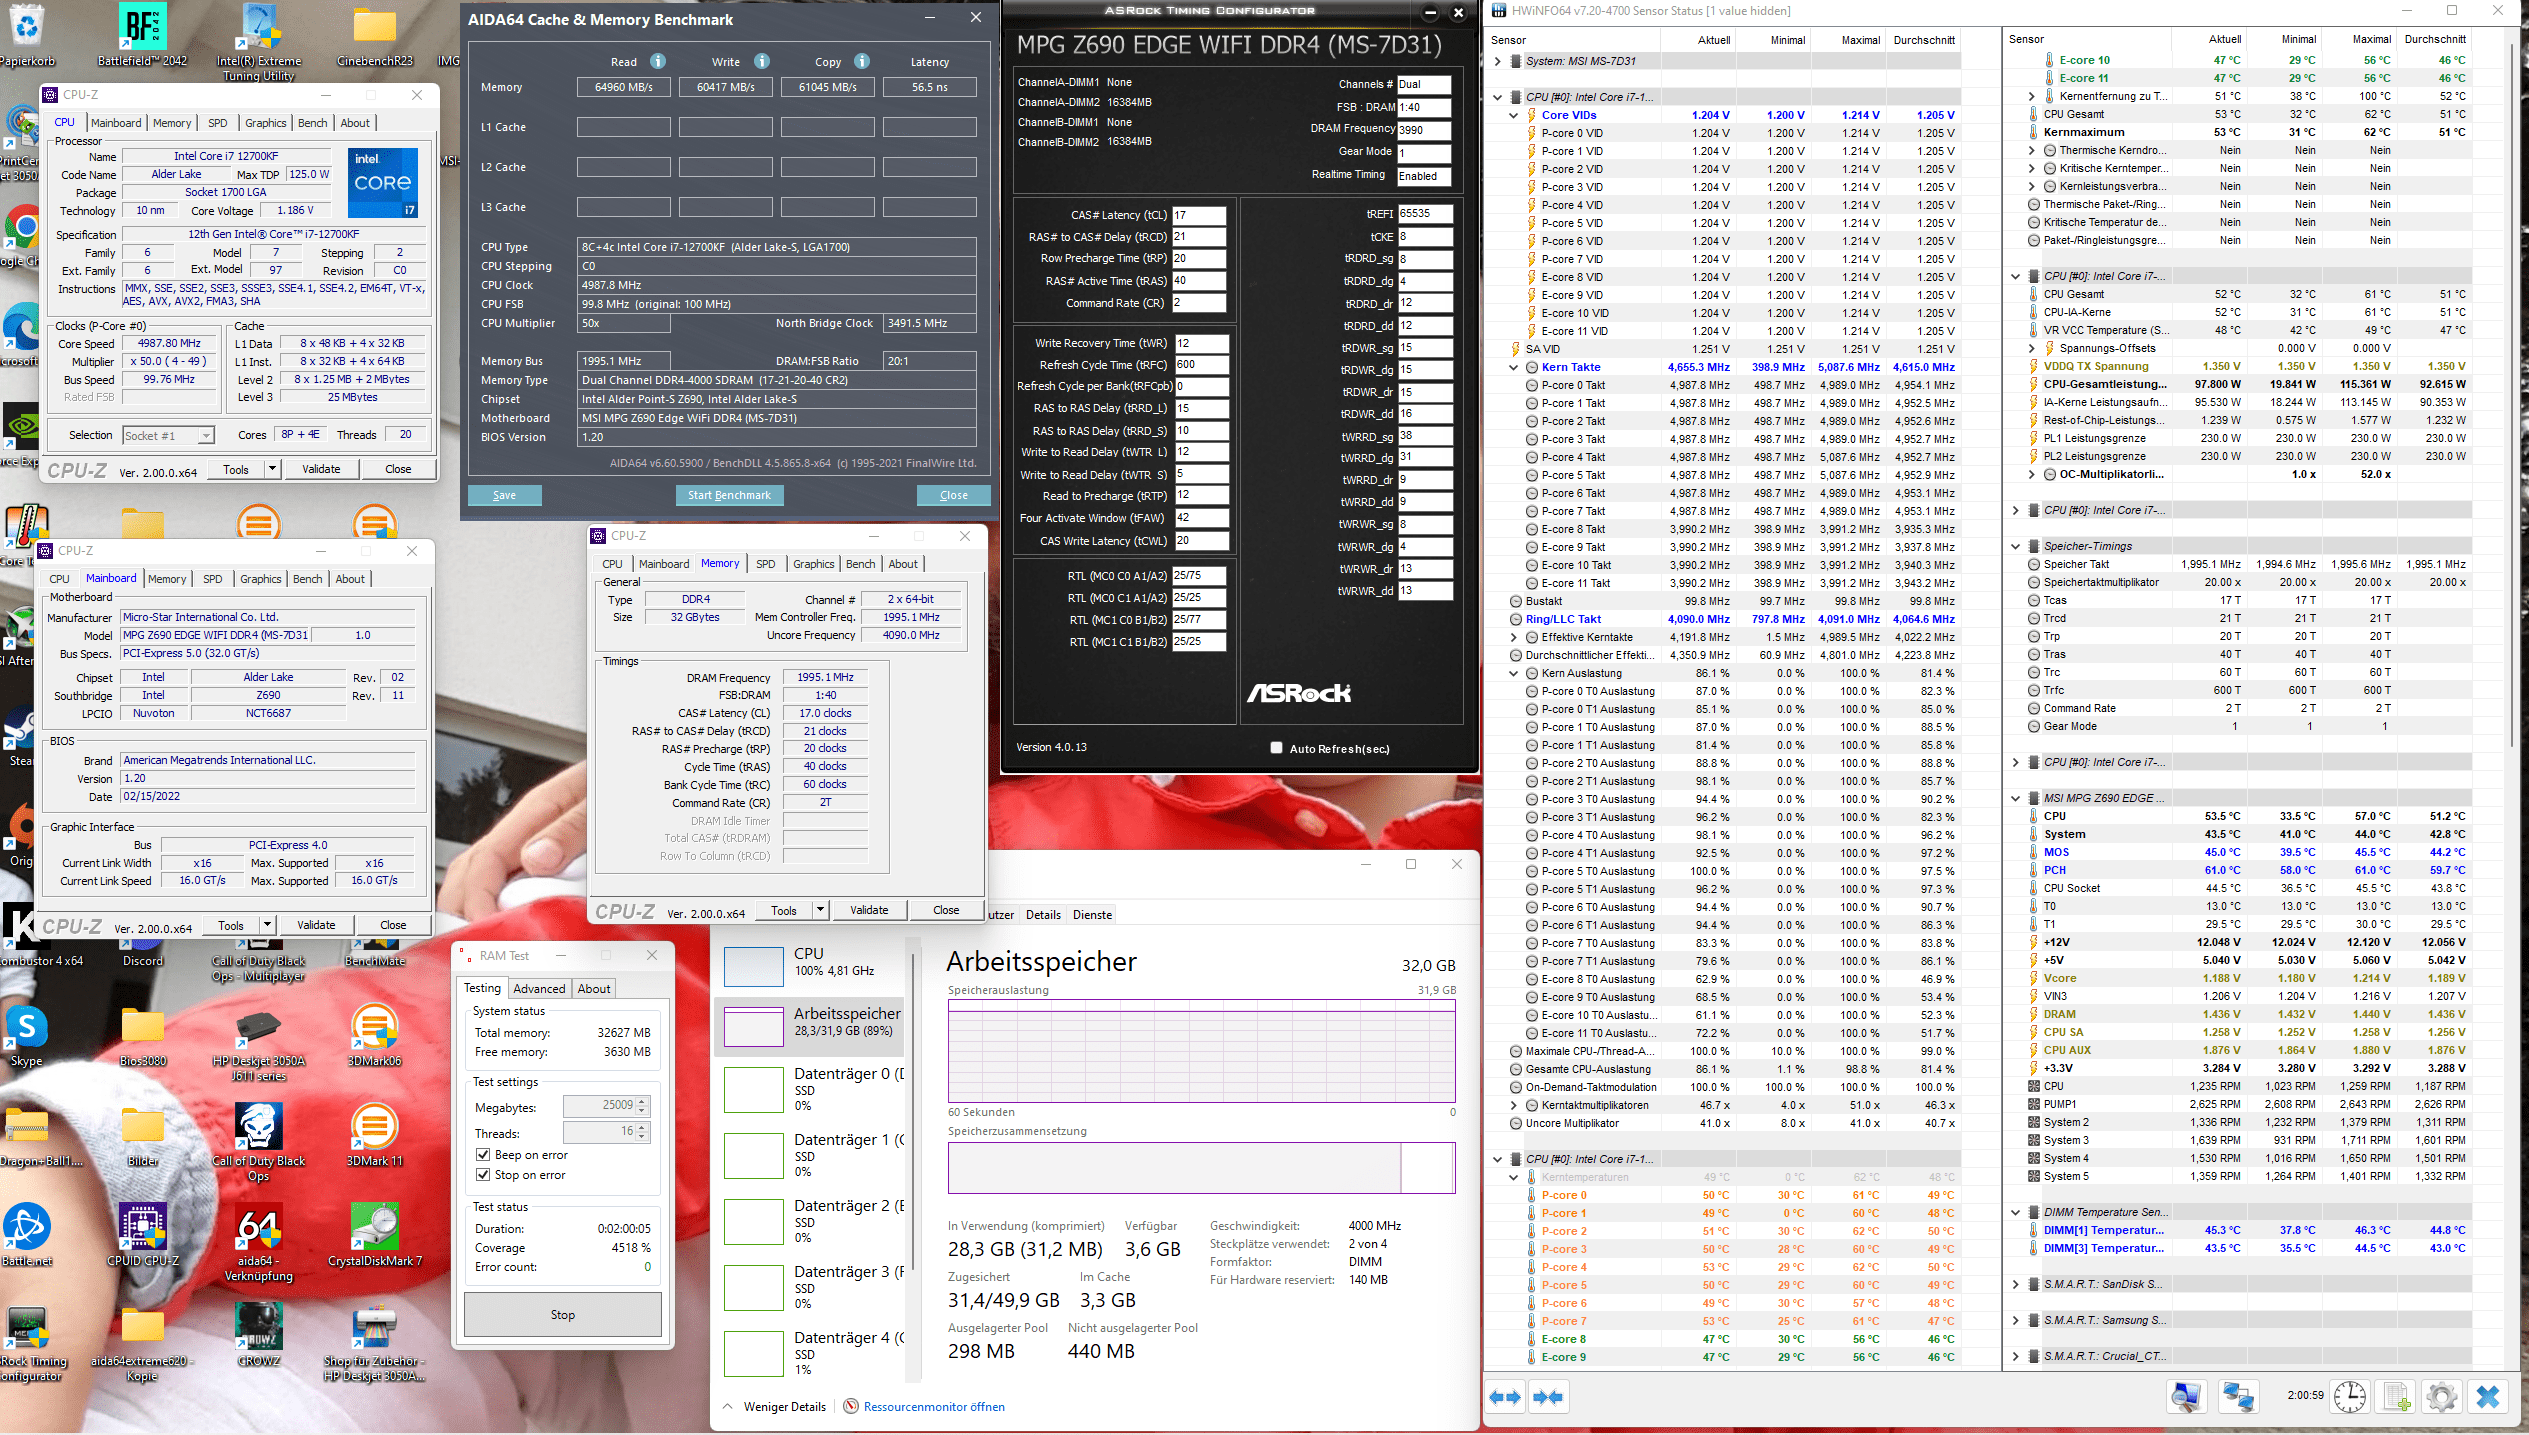Expand the System: MSI MS-7D31 sensor group
This screenshot has width=2529, height=1435.
pyautogui.click(x=1497, y=61)
